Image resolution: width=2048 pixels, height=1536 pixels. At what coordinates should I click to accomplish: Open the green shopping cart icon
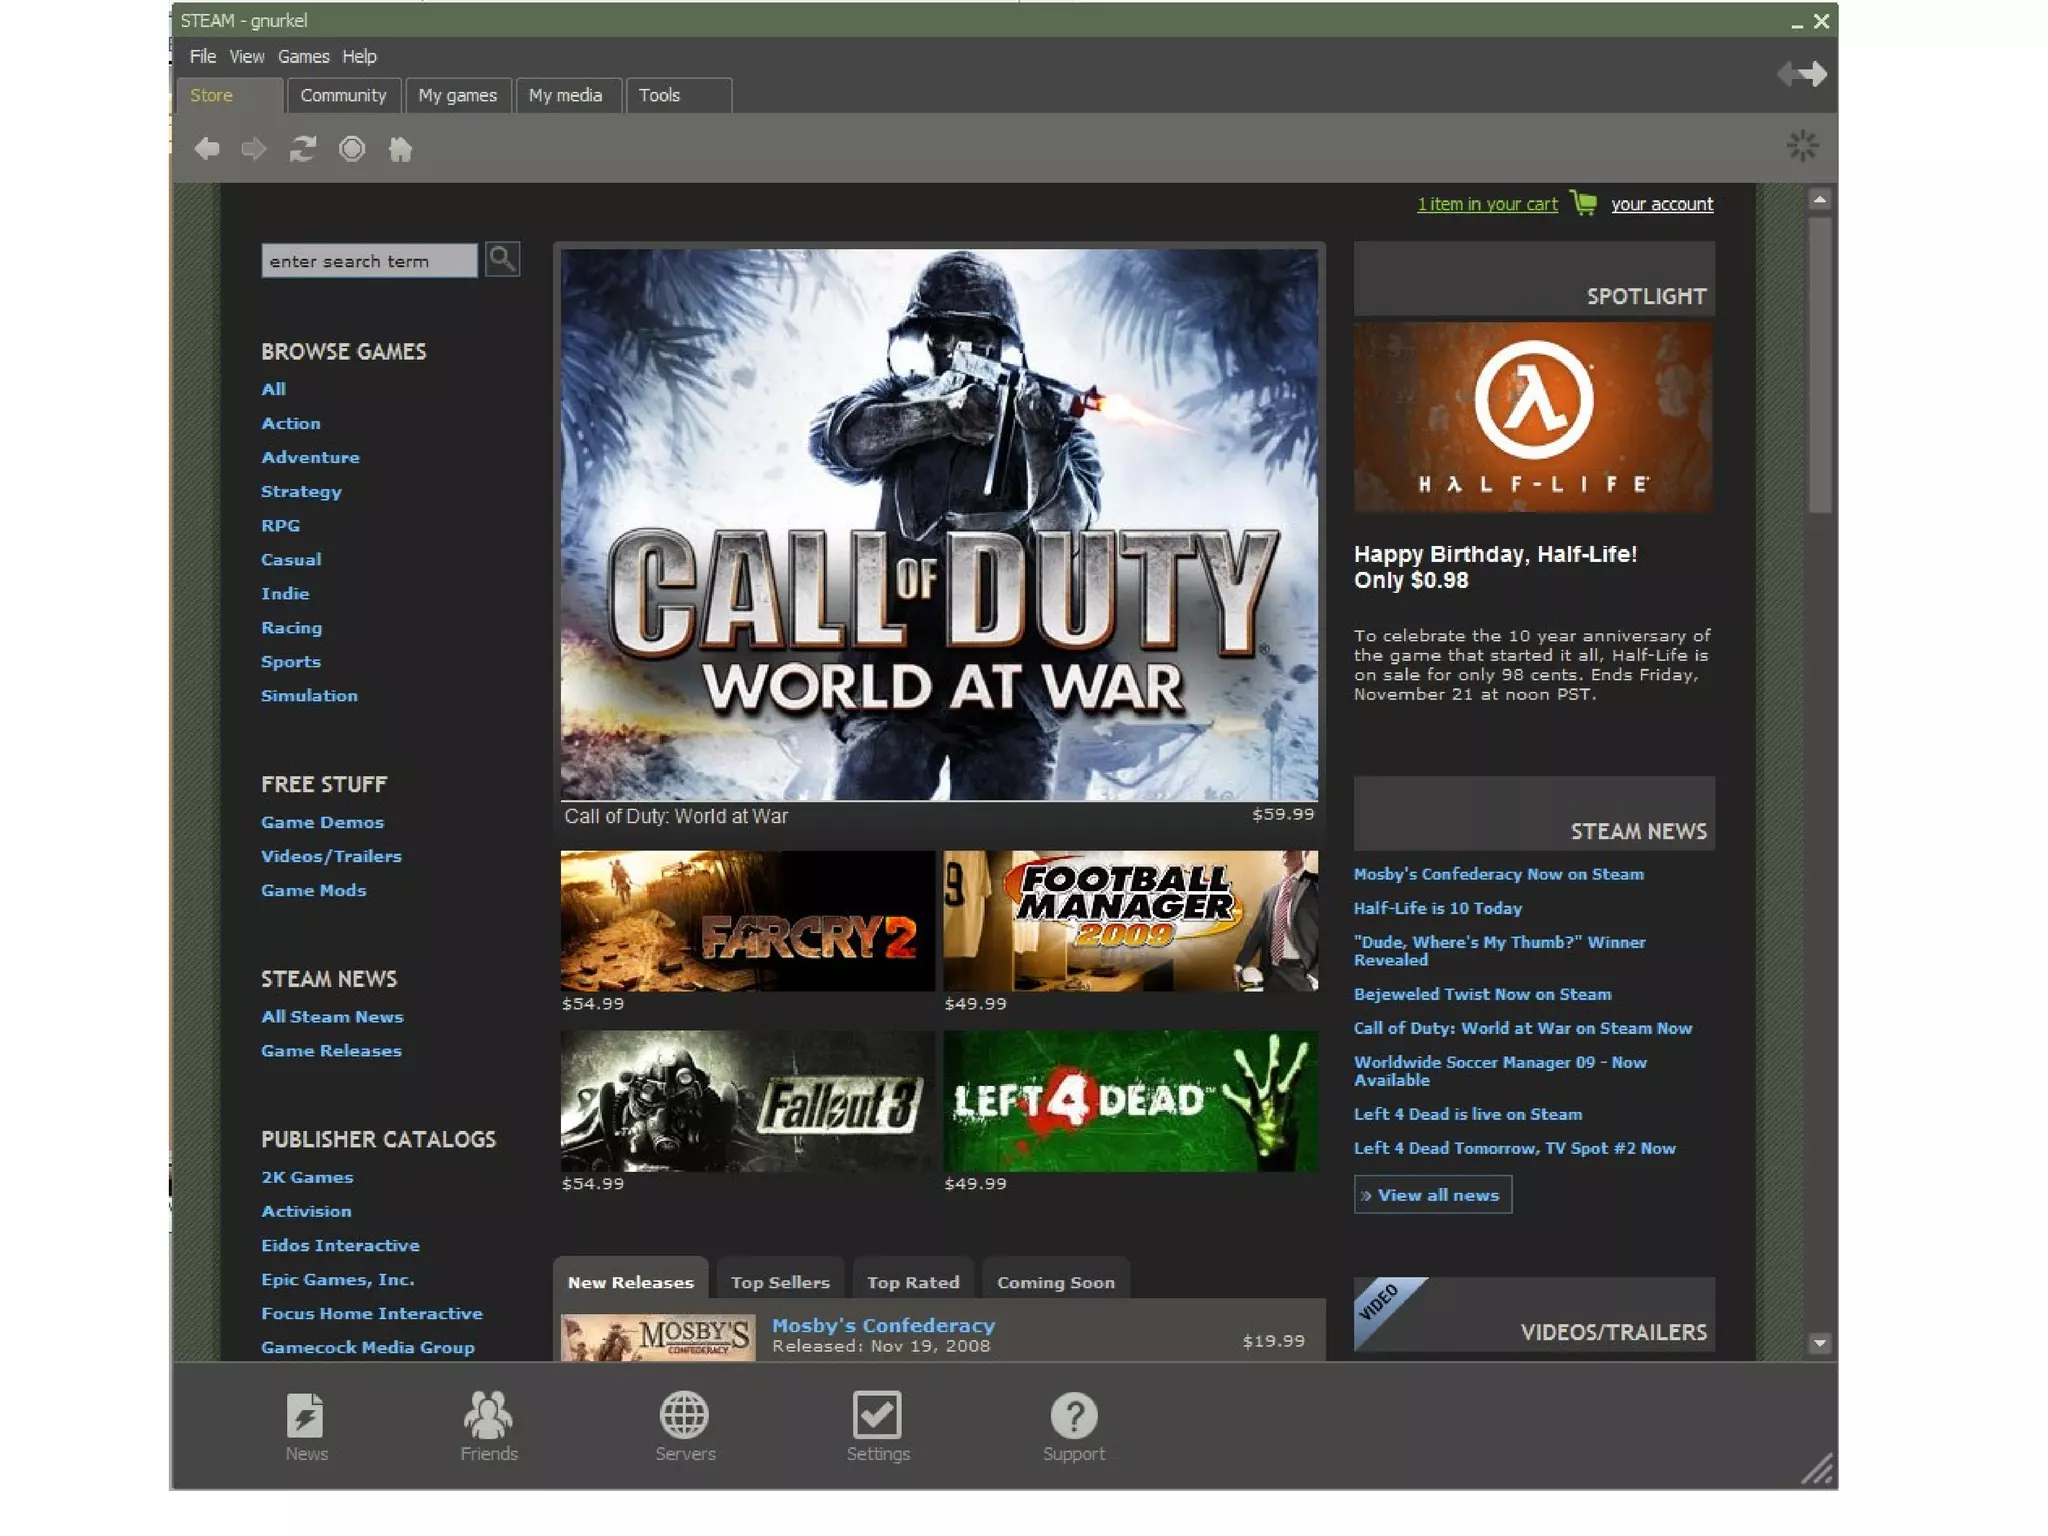[x=1583, y=203]
